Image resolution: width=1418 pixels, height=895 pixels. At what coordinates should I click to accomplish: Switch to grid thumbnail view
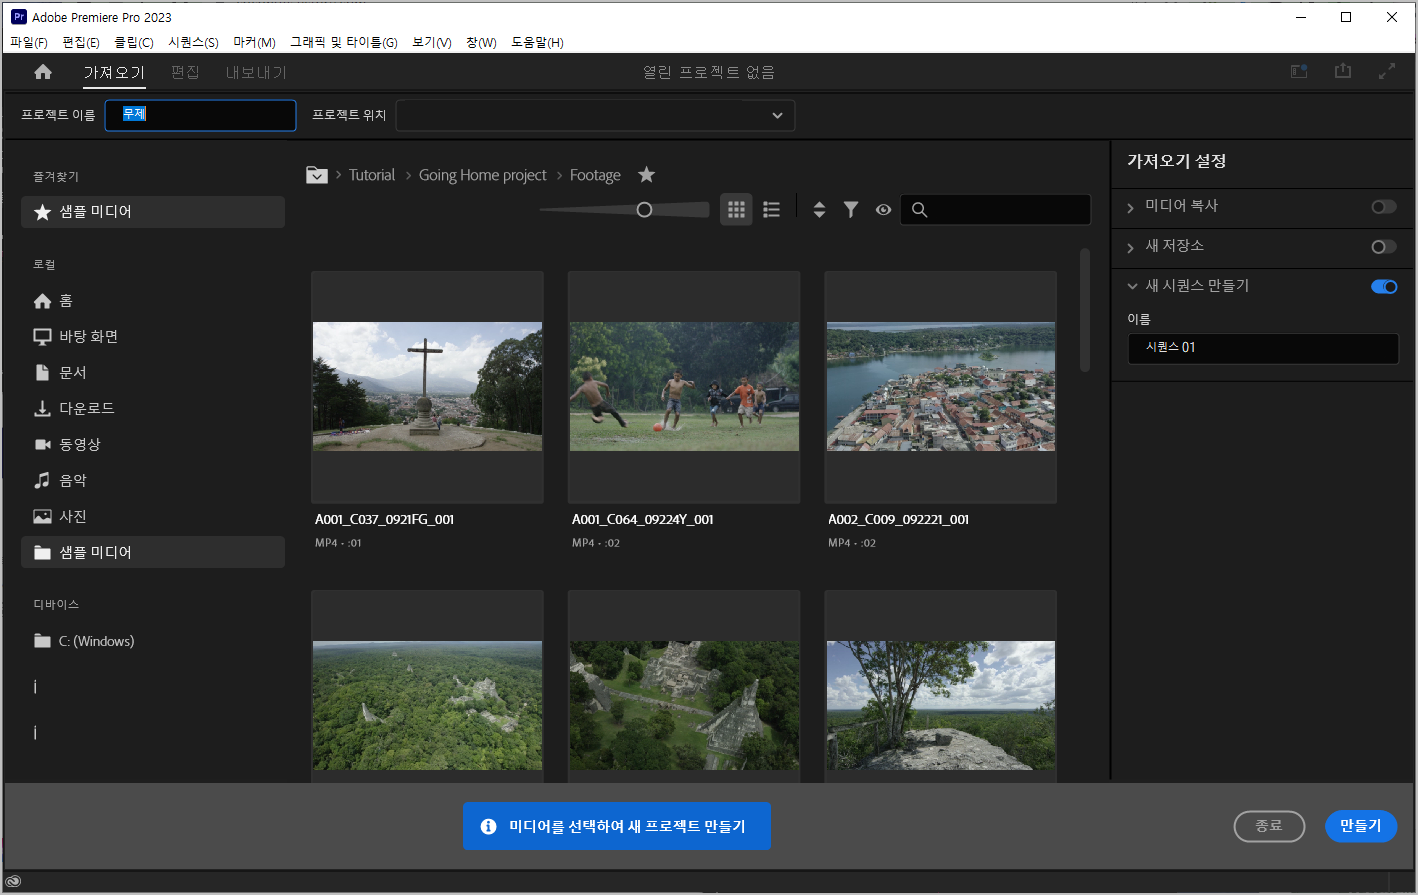tap(736, 210)
